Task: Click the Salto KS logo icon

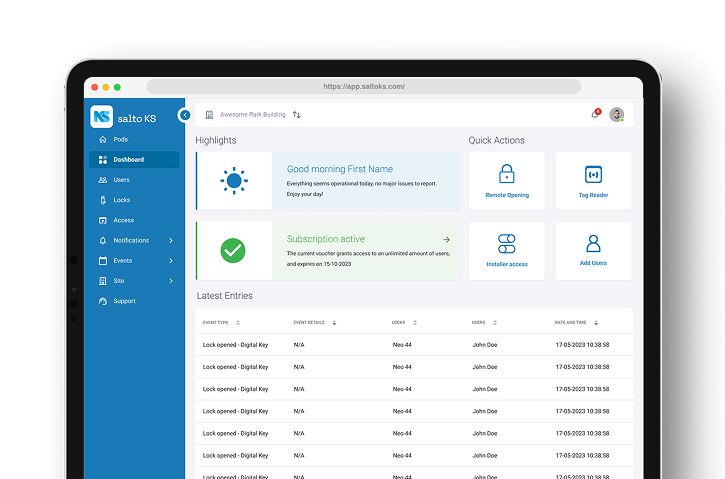Action: (101, 117)
